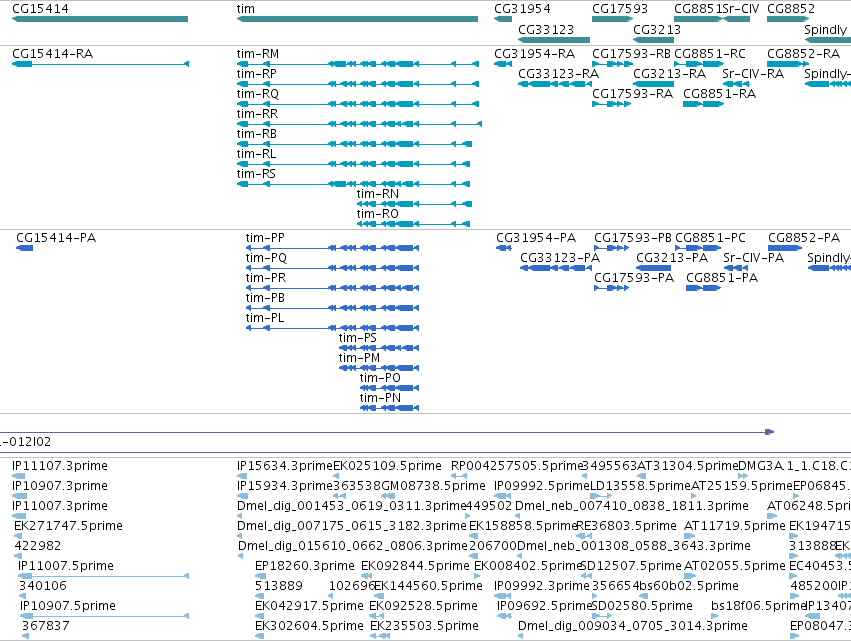This screenshot has height=641, width=851.
Task: Click the tim-RB transcript label
Action: click(x=257, y=134)
